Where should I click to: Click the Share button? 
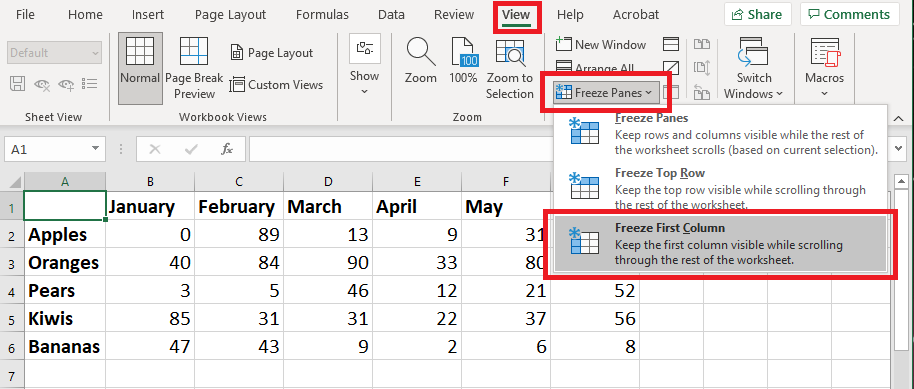coord(757,15)
